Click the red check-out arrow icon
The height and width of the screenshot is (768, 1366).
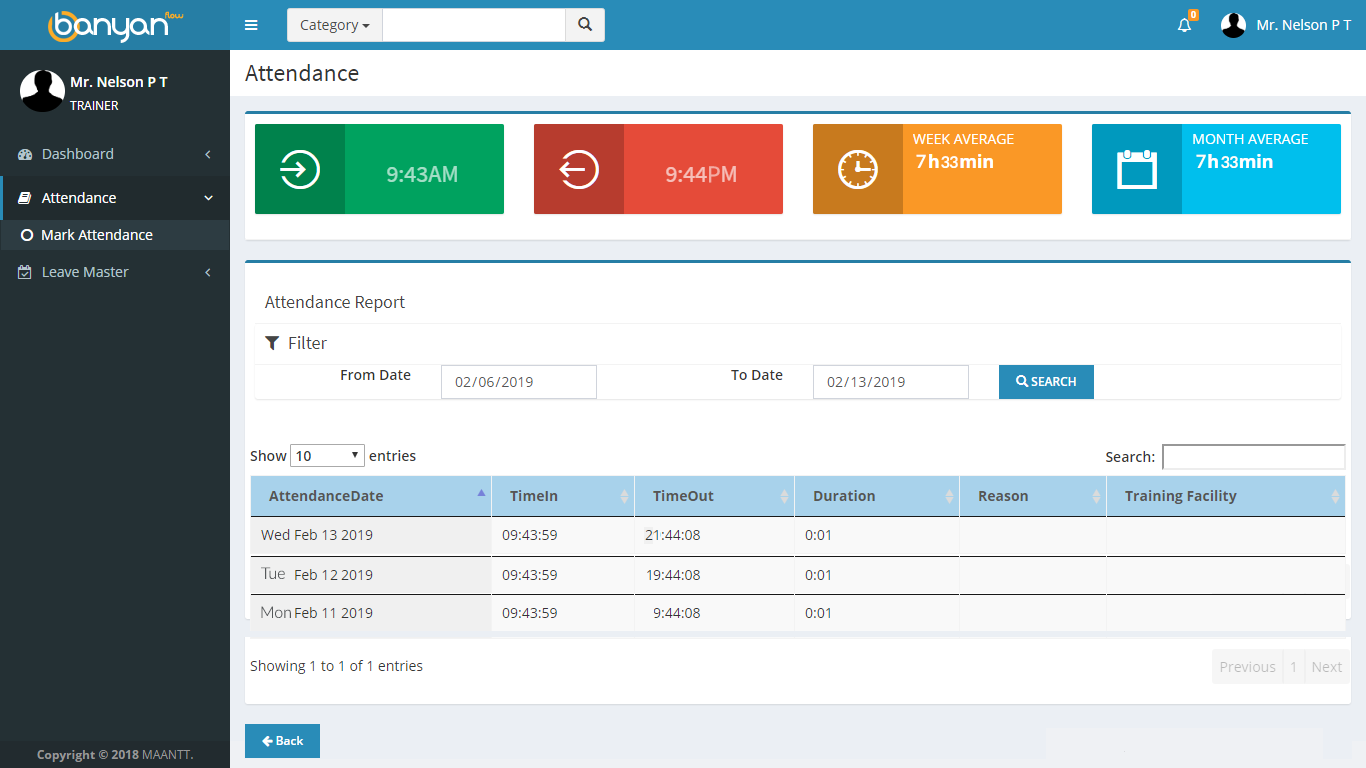coord(579,169)
